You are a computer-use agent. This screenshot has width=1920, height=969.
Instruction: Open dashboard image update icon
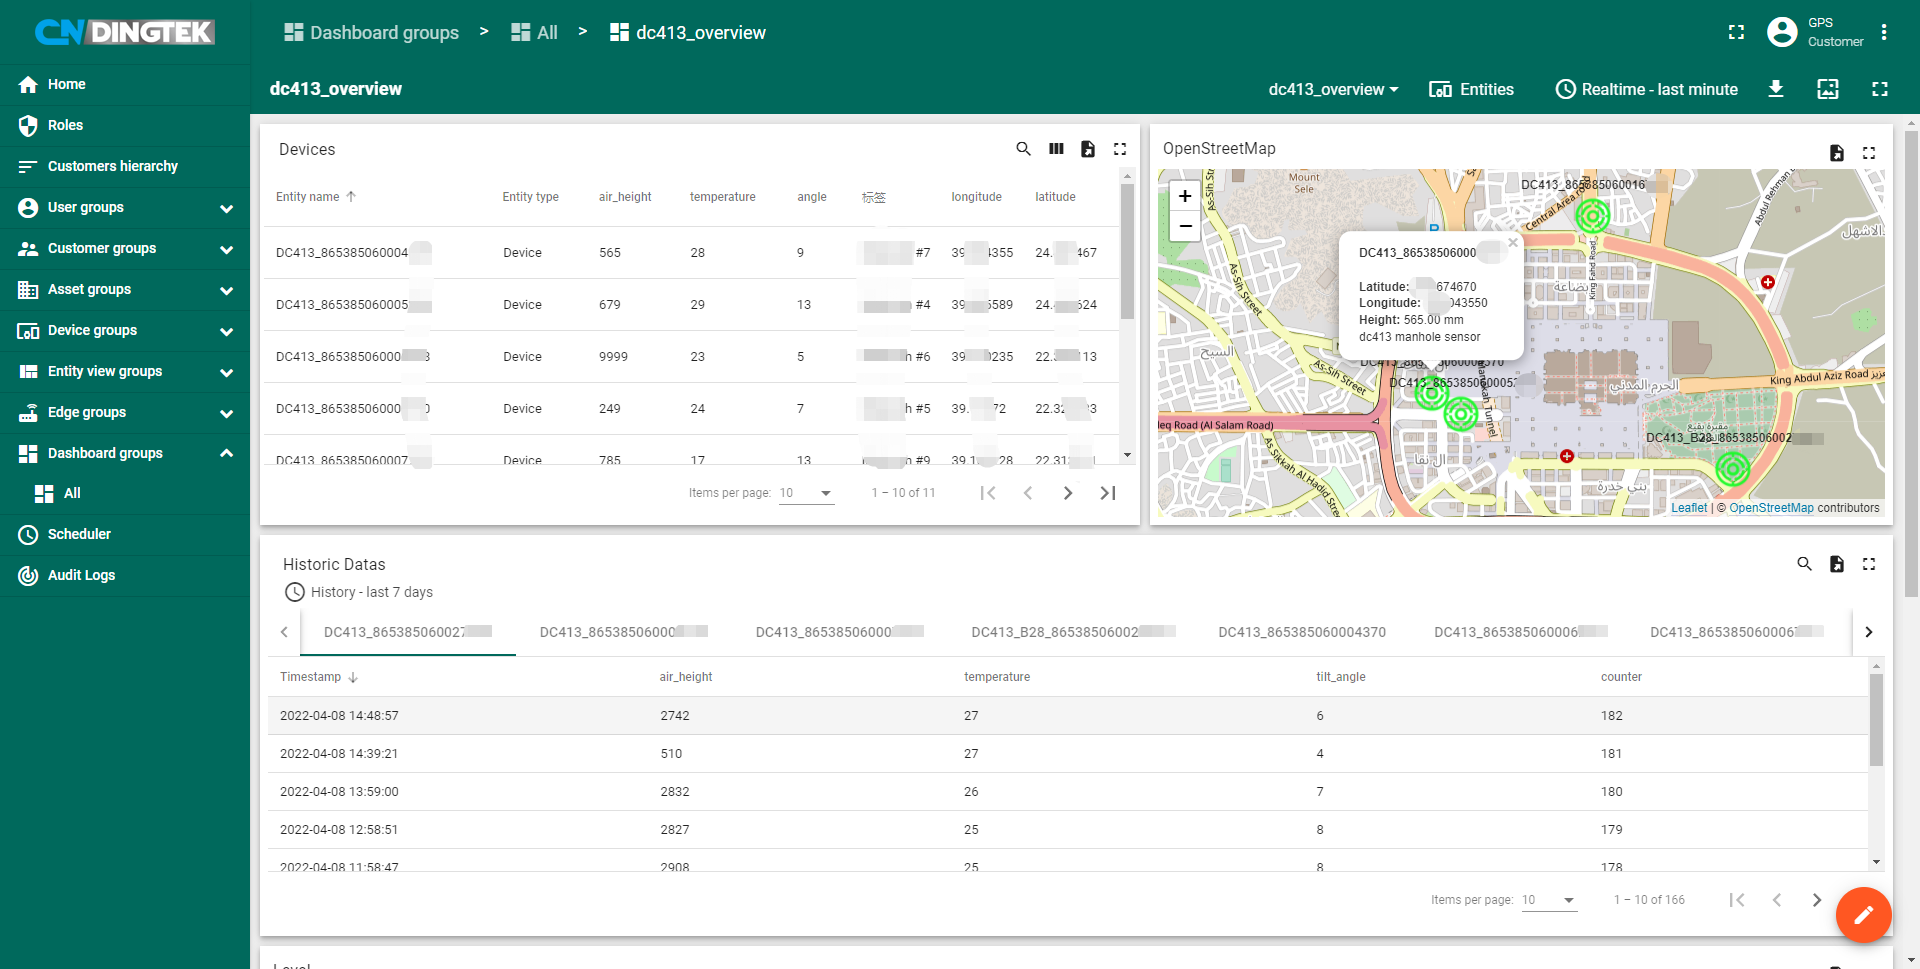[1828, 89]
